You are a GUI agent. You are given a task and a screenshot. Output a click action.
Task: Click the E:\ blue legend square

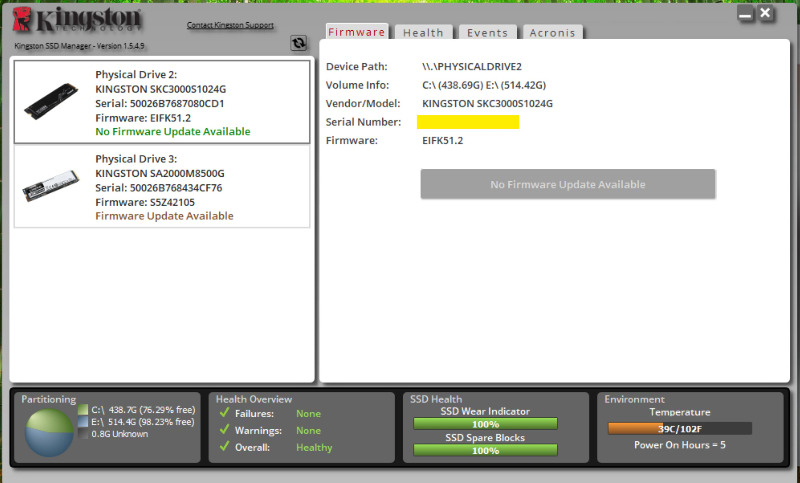pos(83,422)
